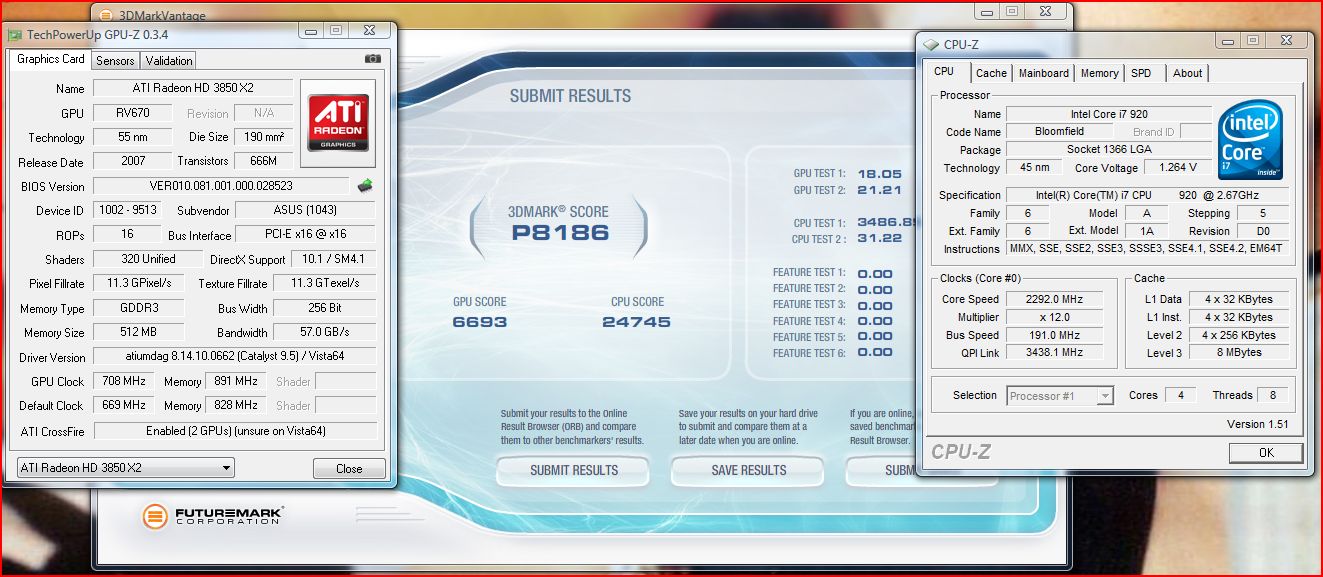Click the QPI Link 3438.1 MHz field
Image resolution: width=1323 pixels, height=577 pixels.
pos(1055,352)
